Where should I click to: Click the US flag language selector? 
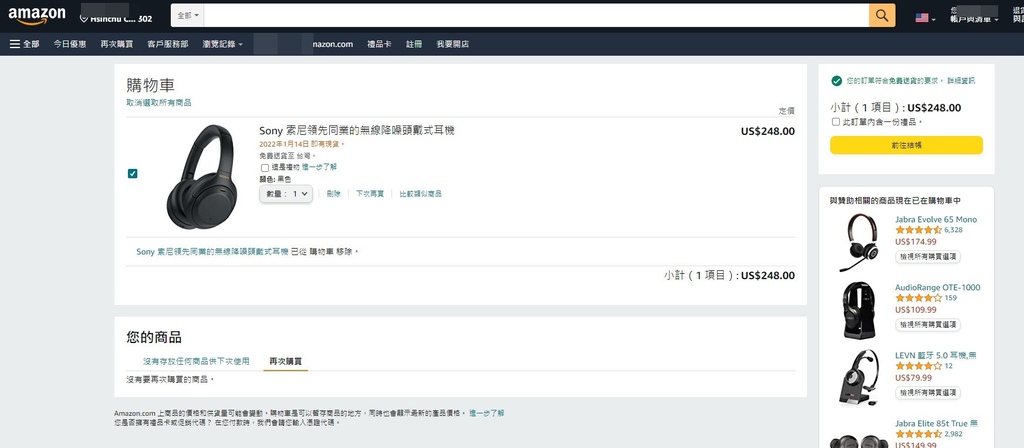click(925, 18)
